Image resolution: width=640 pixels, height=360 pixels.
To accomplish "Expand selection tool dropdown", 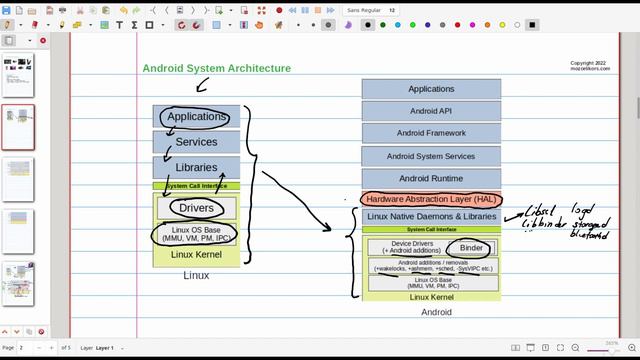I will tap(230, 25).
